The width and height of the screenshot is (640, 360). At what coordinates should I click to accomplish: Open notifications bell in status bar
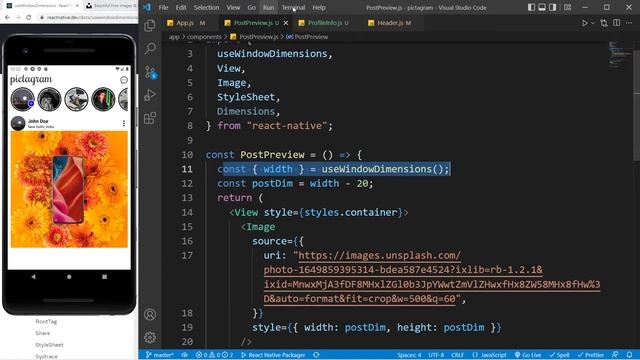(x=629, y=355)
